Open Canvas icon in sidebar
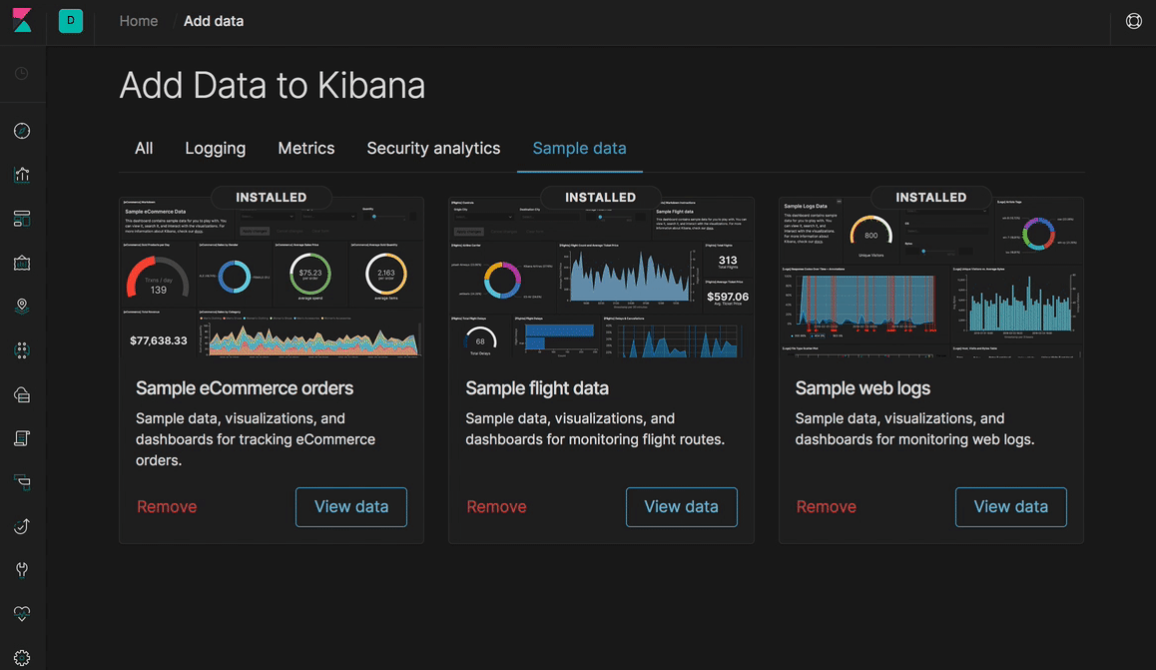The height and width of the screenshot is (670, 1156). [x=22, y=262]
